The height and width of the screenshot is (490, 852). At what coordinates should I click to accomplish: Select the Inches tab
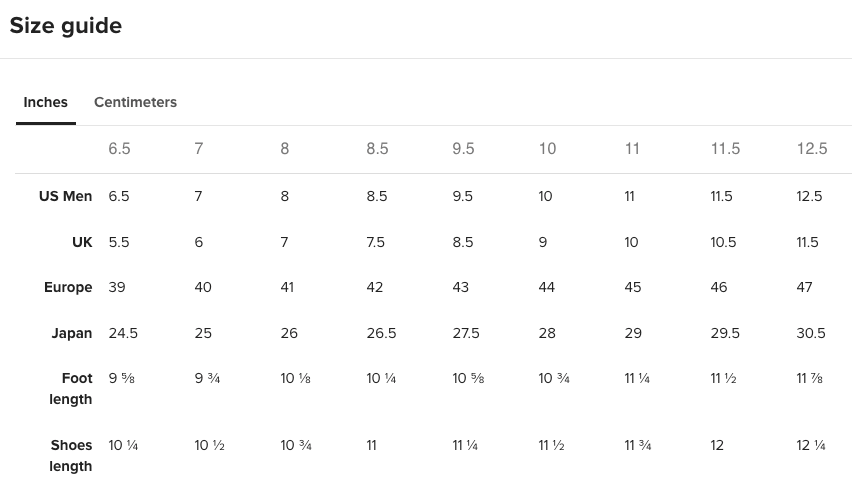click(x=46, y=102)
